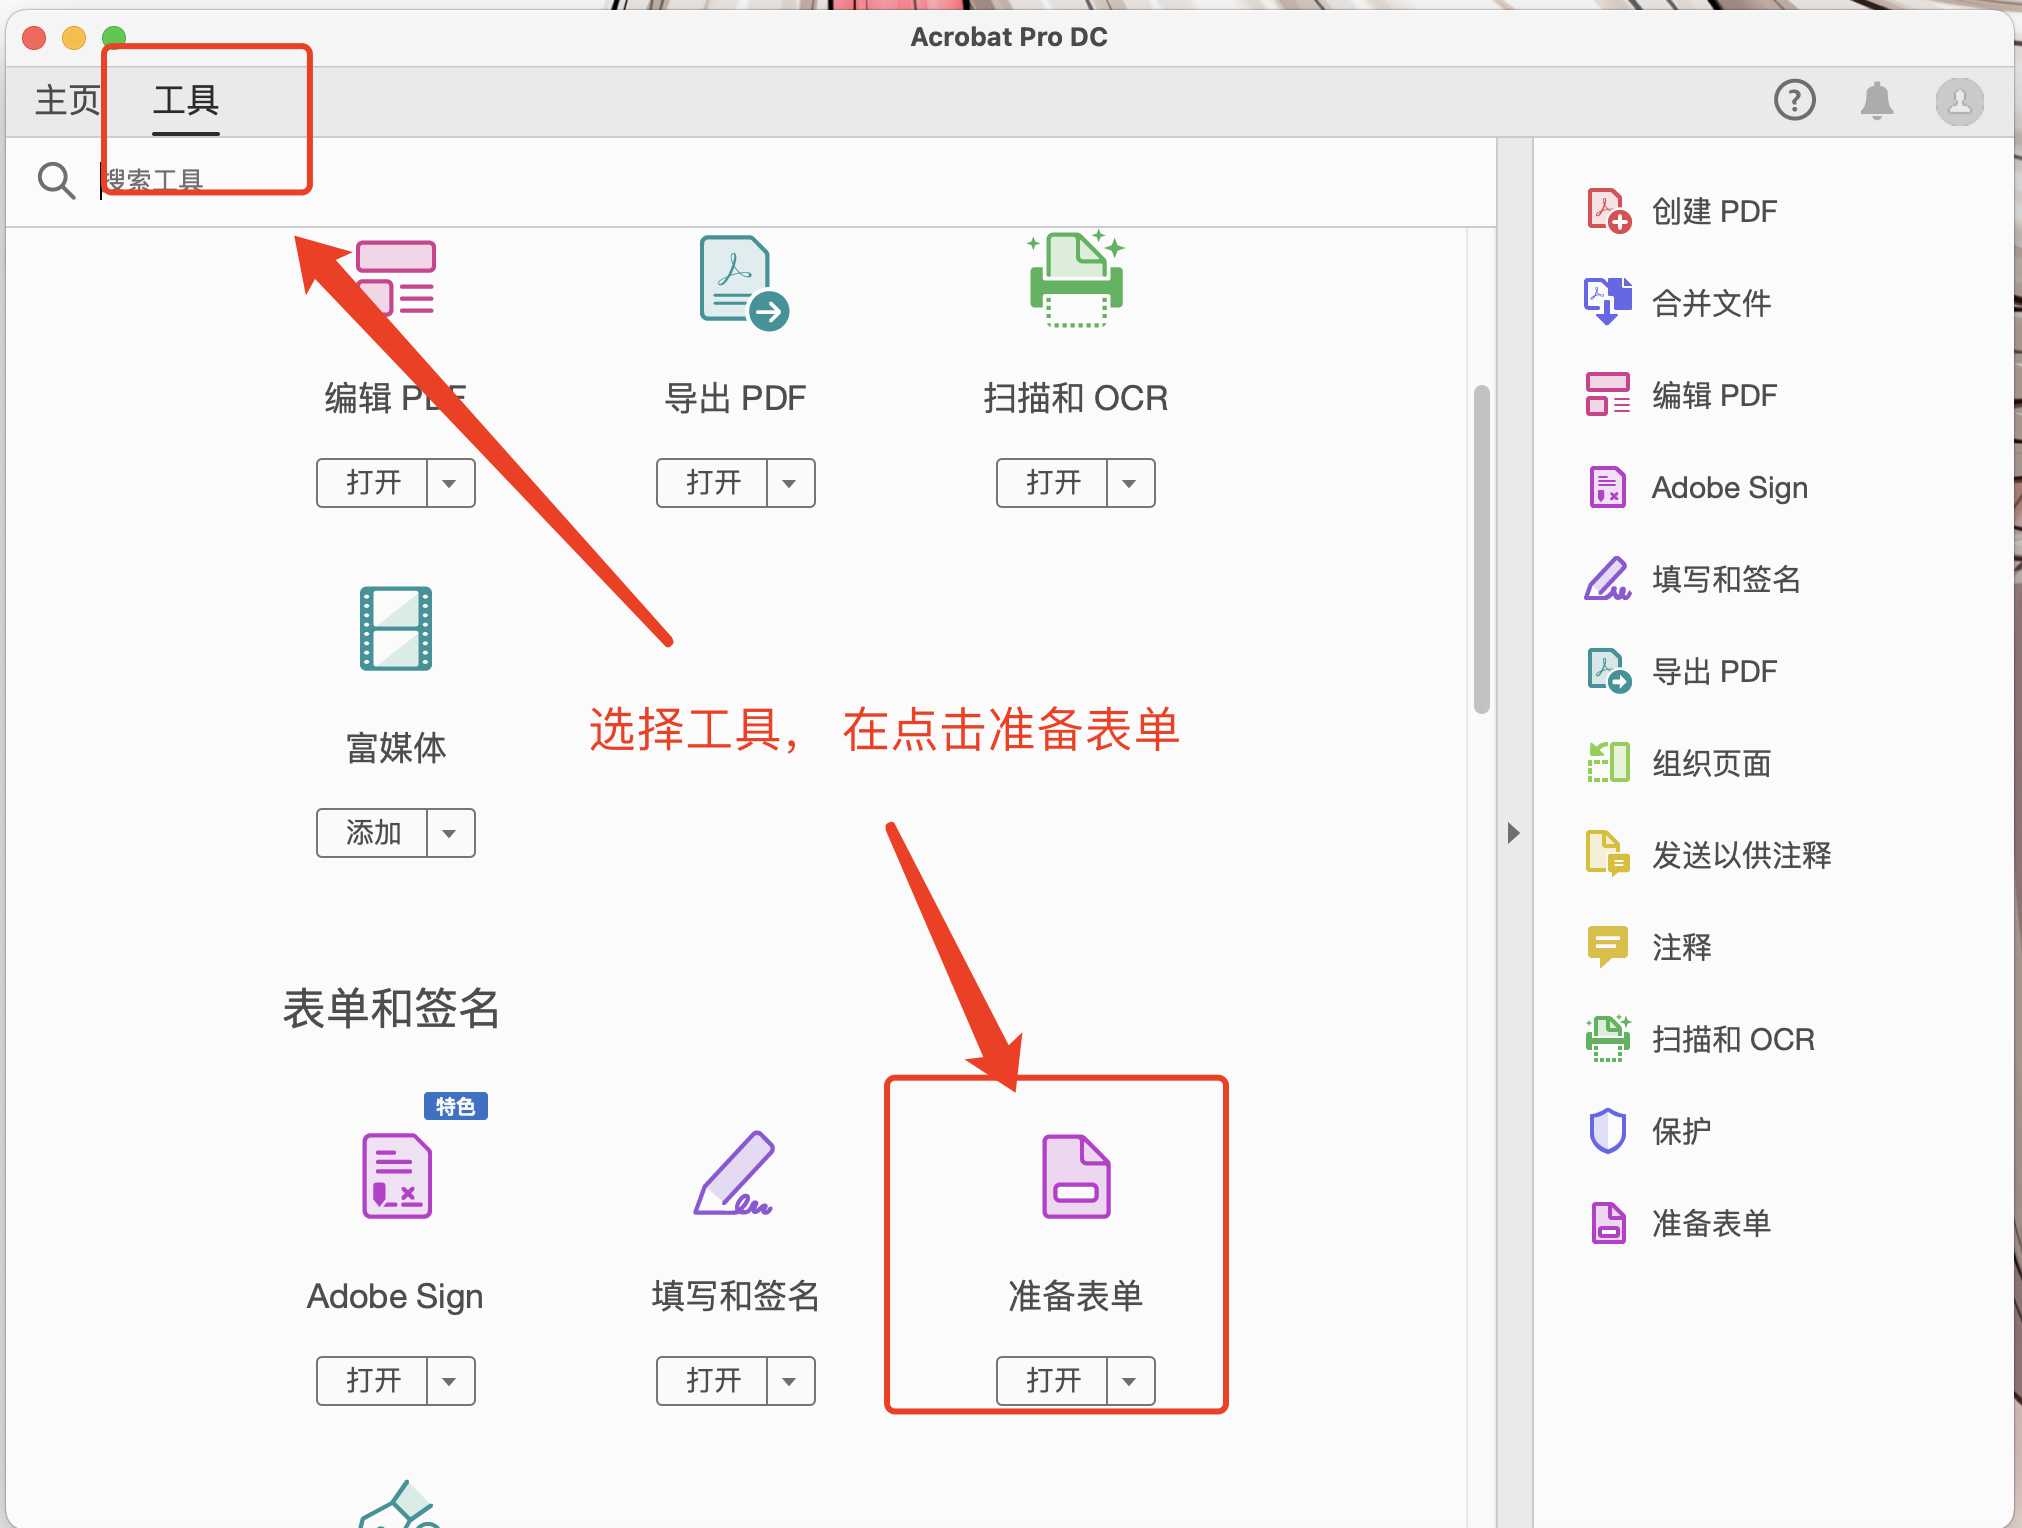
Task: Click the vertical scrollbar of tools list
Action: pyautogui.click(x=1481, y=548)
